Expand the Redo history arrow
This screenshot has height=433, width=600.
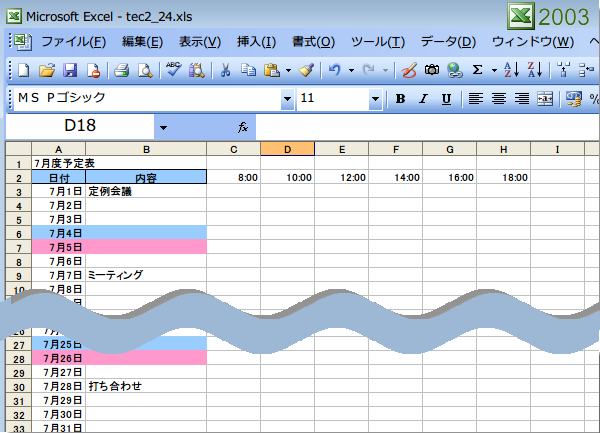[385, 70]
